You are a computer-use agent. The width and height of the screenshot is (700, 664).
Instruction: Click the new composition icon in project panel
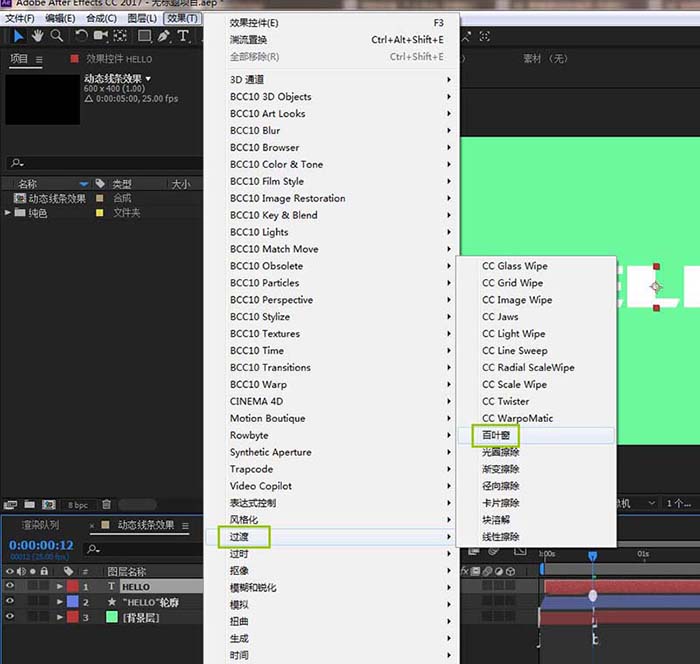49,505
